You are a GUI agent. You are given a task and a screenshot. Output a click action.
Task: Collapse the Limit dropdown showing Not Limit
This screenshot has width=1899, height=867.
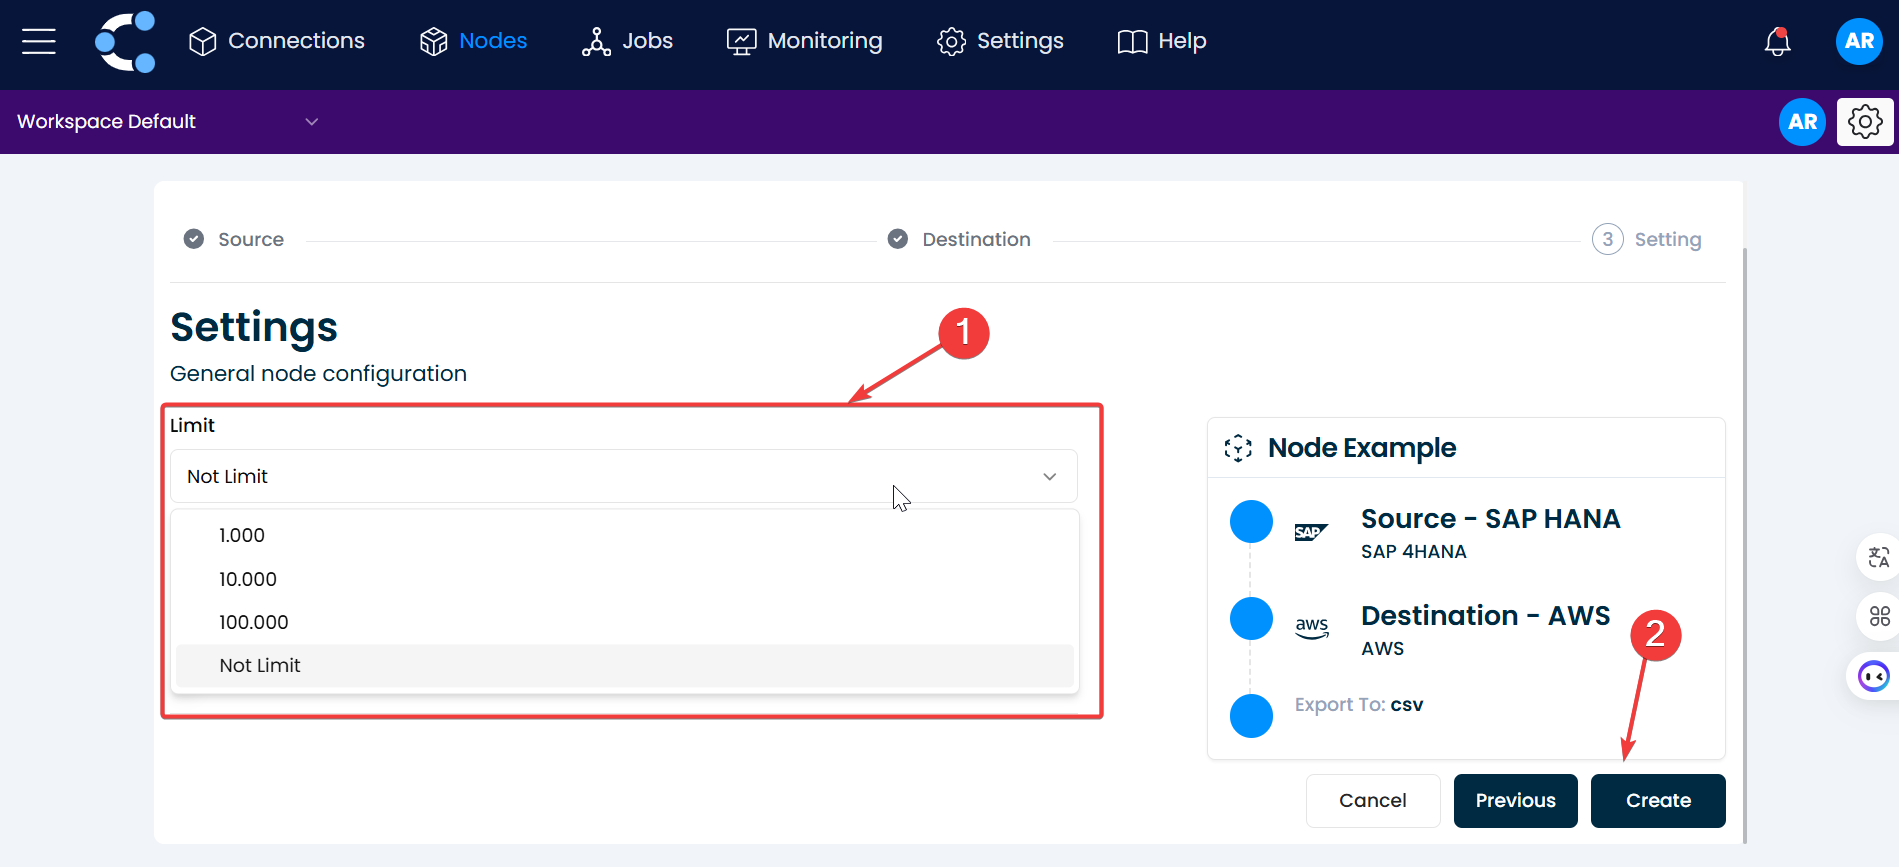623,477
